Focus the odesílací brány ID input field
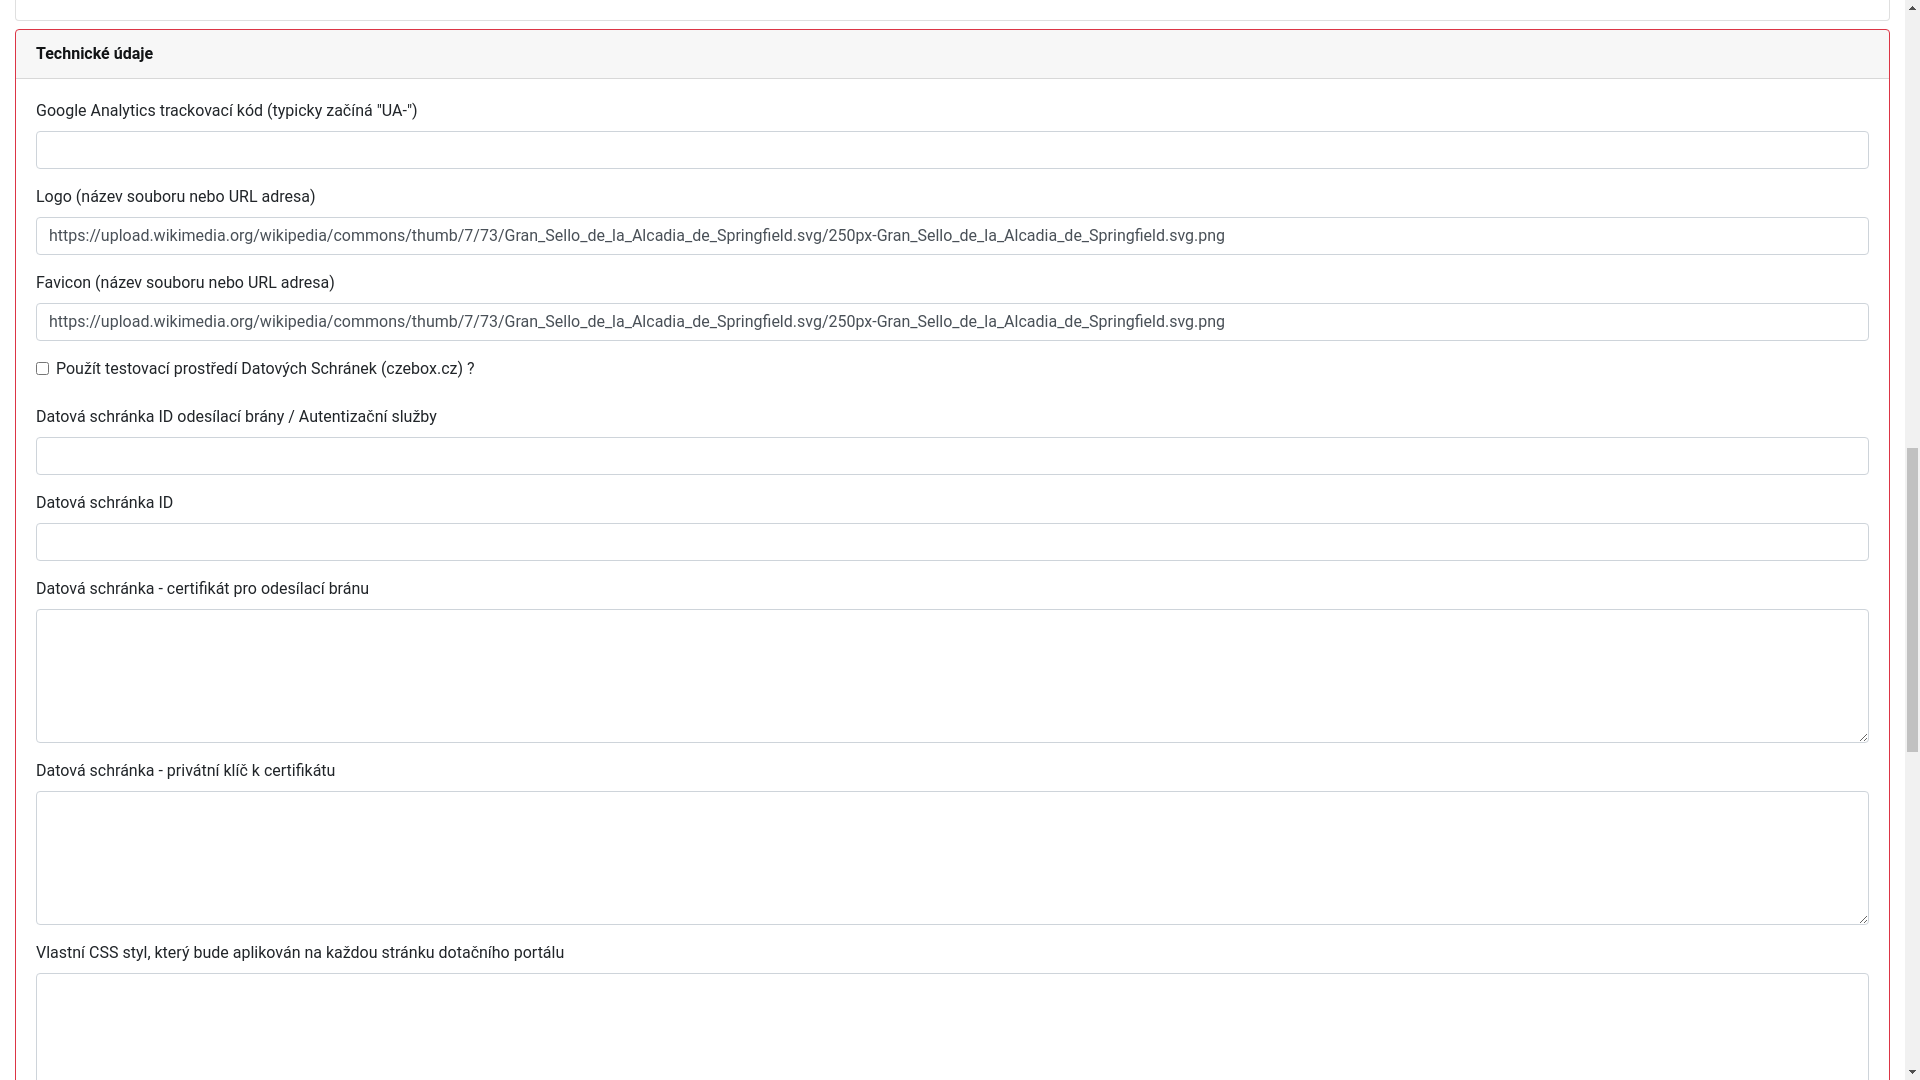Image resolution: width=1920 pixels, height=1080 pixels. (x=951, y=456)
